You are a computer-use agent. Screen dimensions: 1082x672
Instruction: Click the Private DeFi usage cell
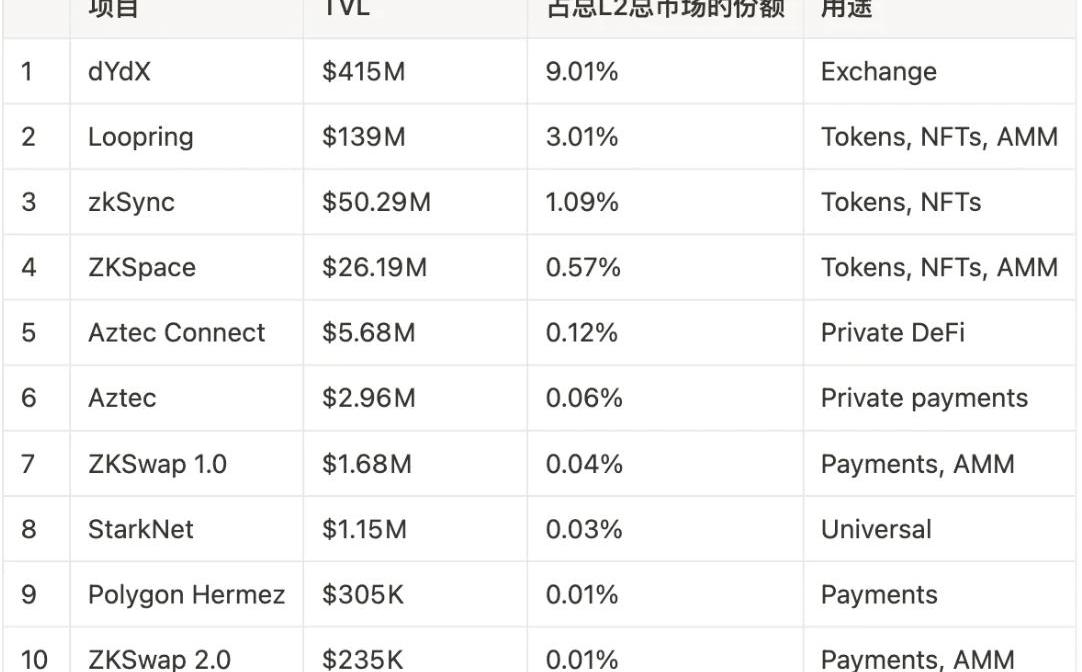pos(892,333)
